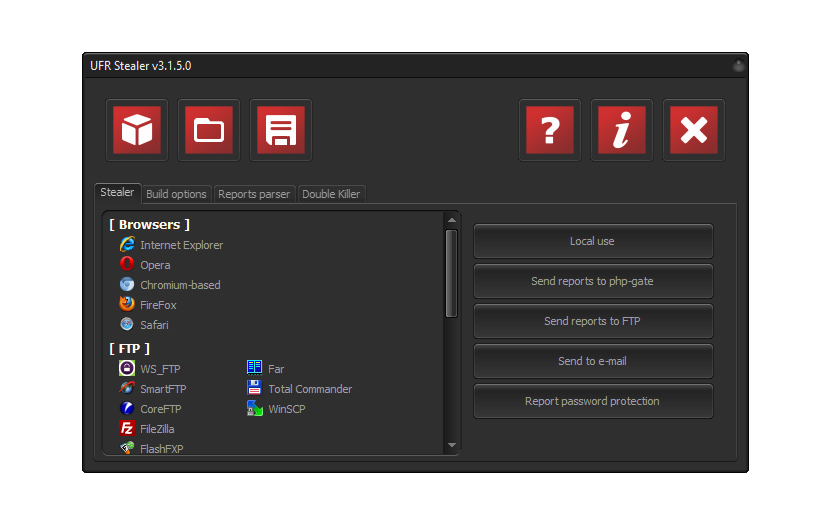Select the Opera icon in Browsers

[x=127, y=264]
